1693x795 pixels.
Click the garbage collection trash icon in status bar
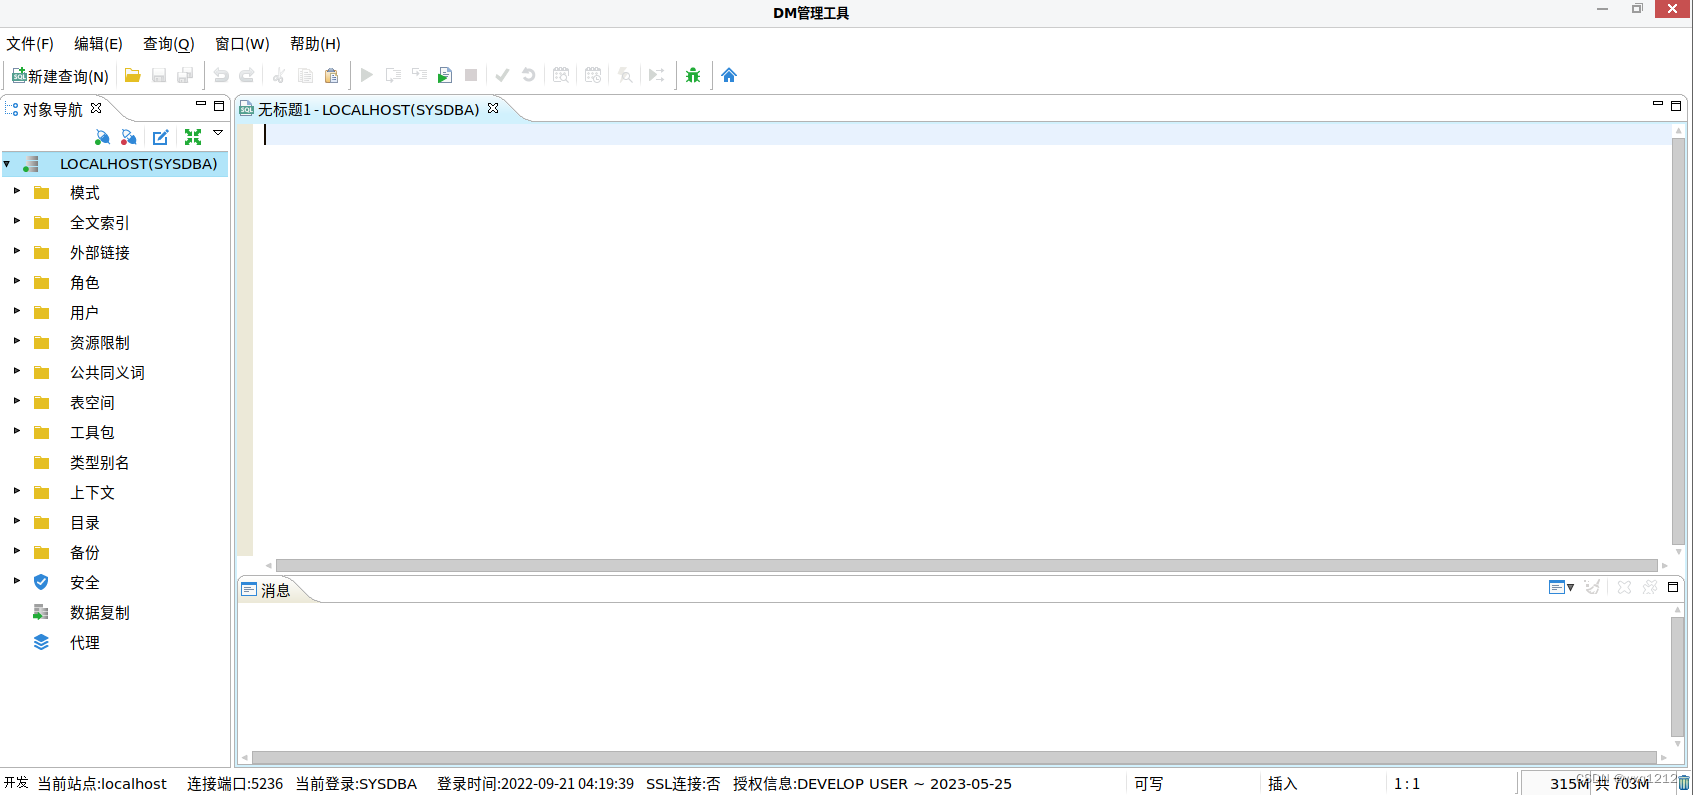click(1684, 783)
